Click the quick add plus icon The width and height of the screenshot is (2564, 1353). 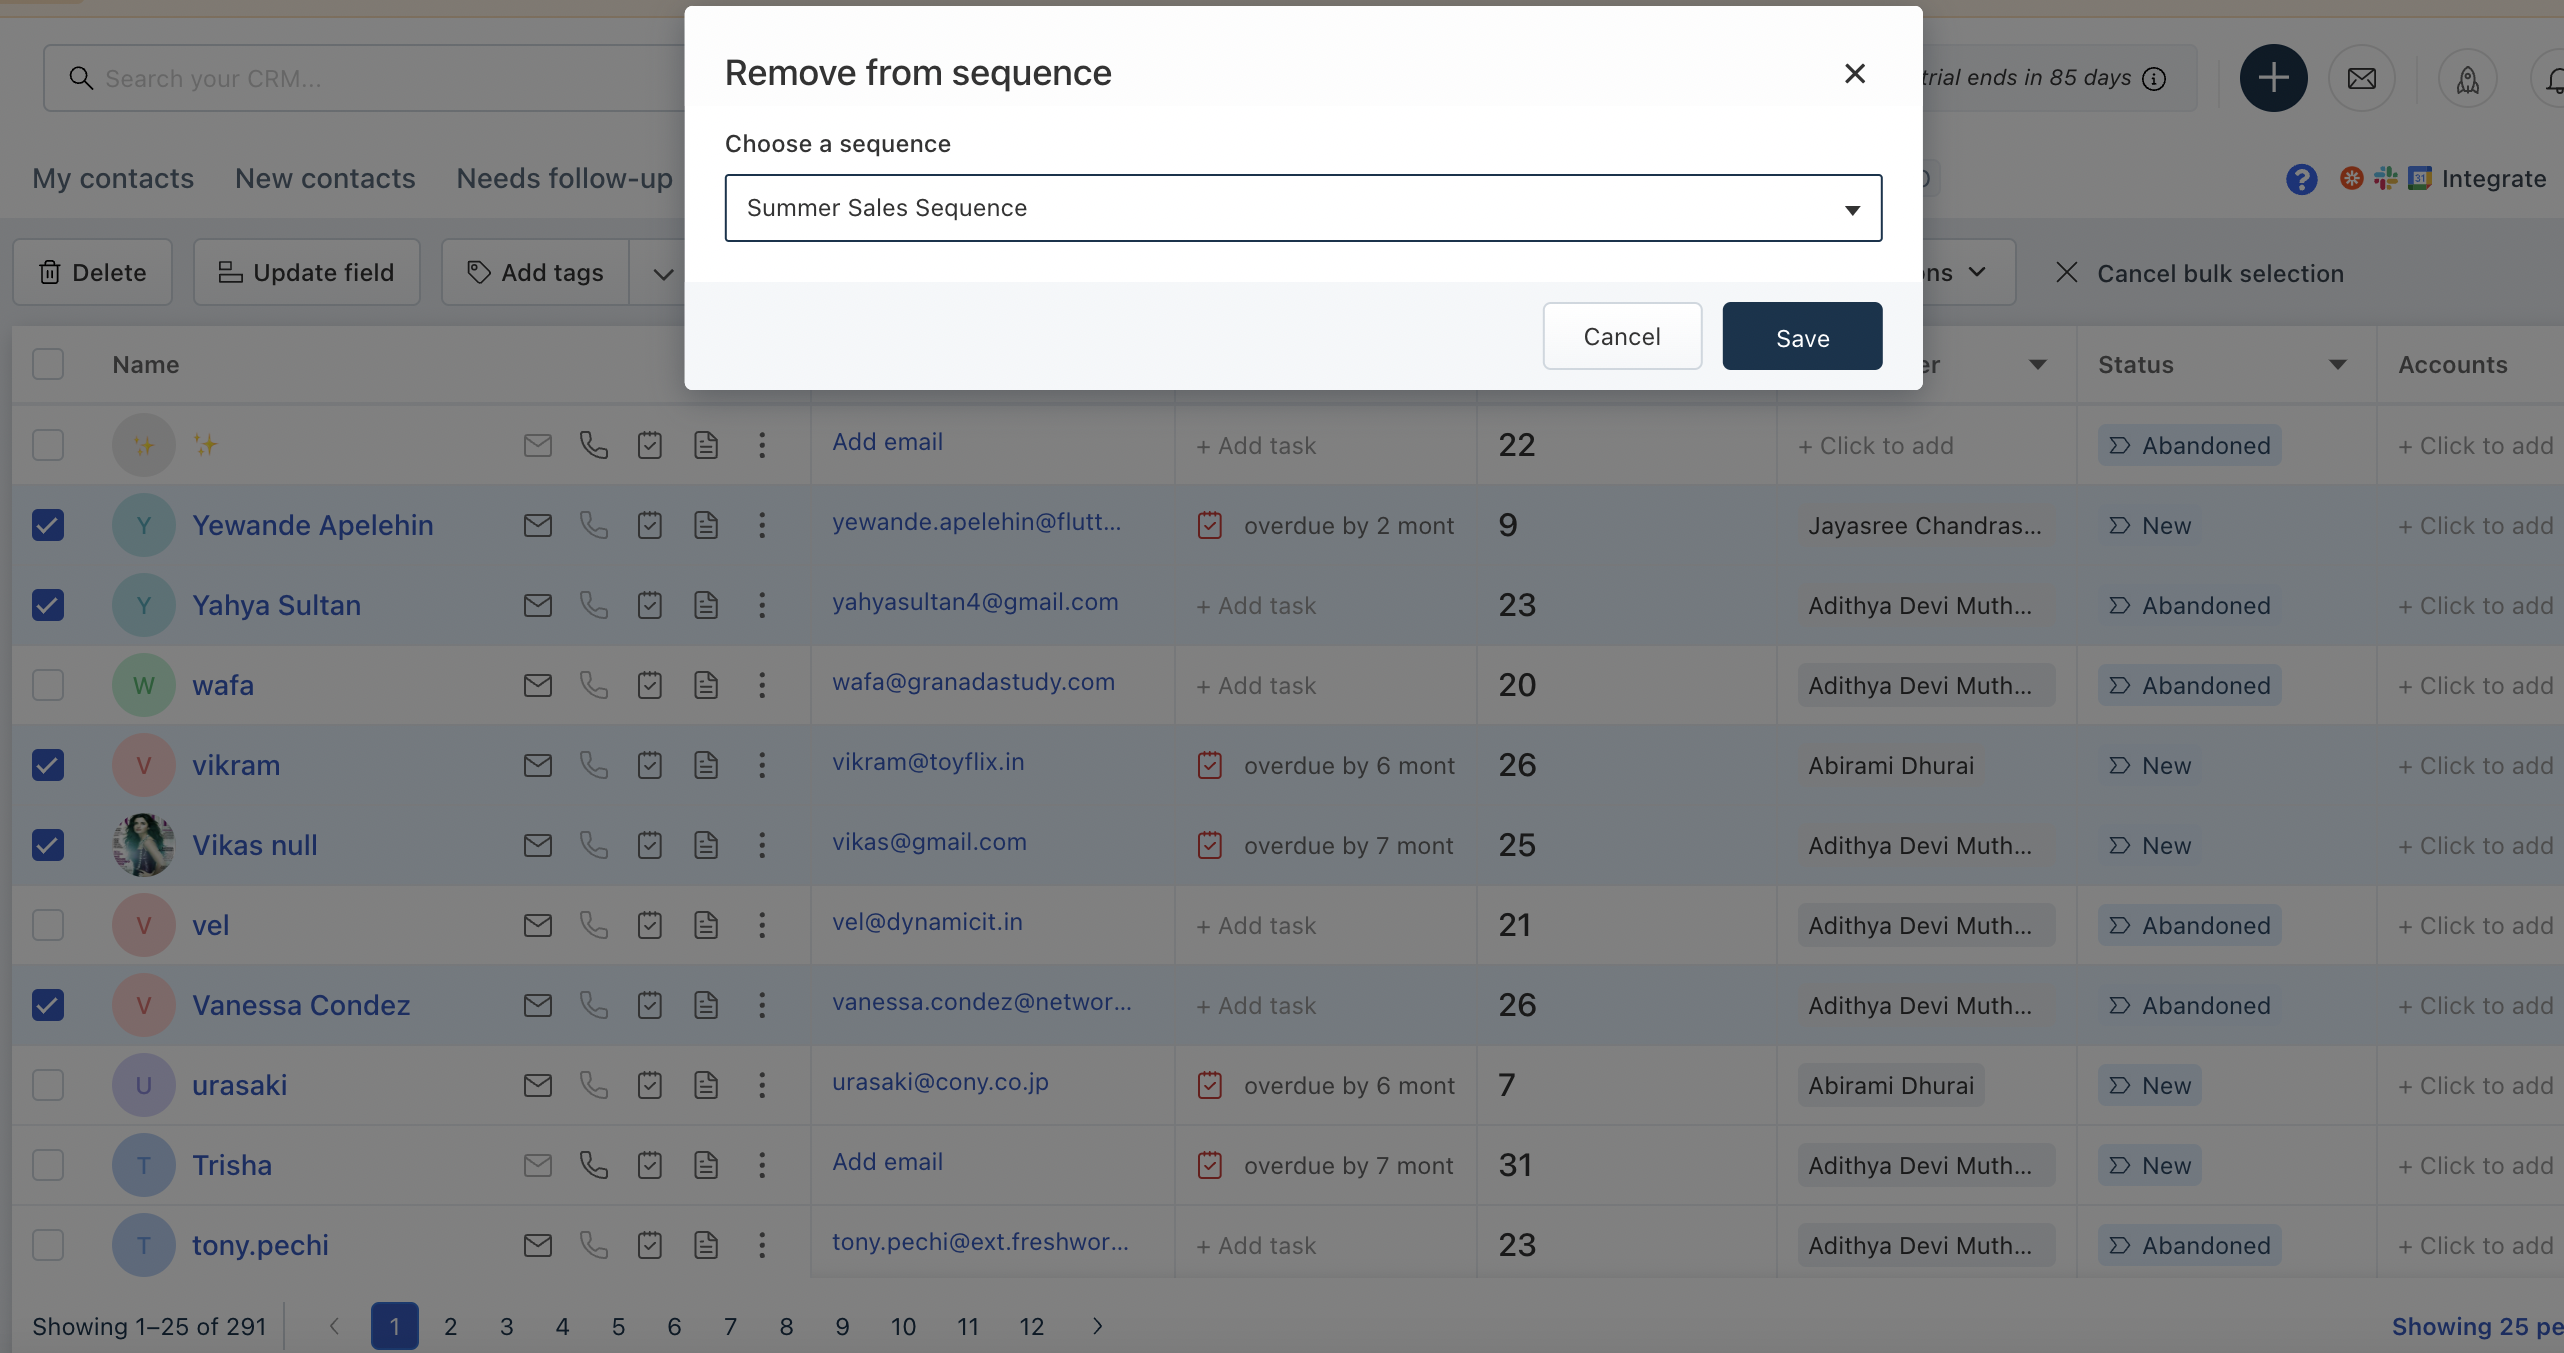coord(2272,78)
